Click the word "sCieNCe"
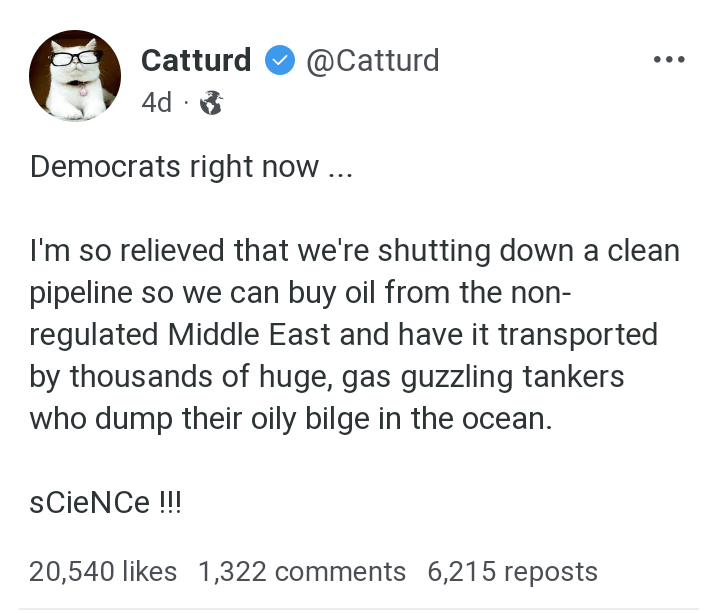The height and width of the screenshot is (613, 719). 86,500
